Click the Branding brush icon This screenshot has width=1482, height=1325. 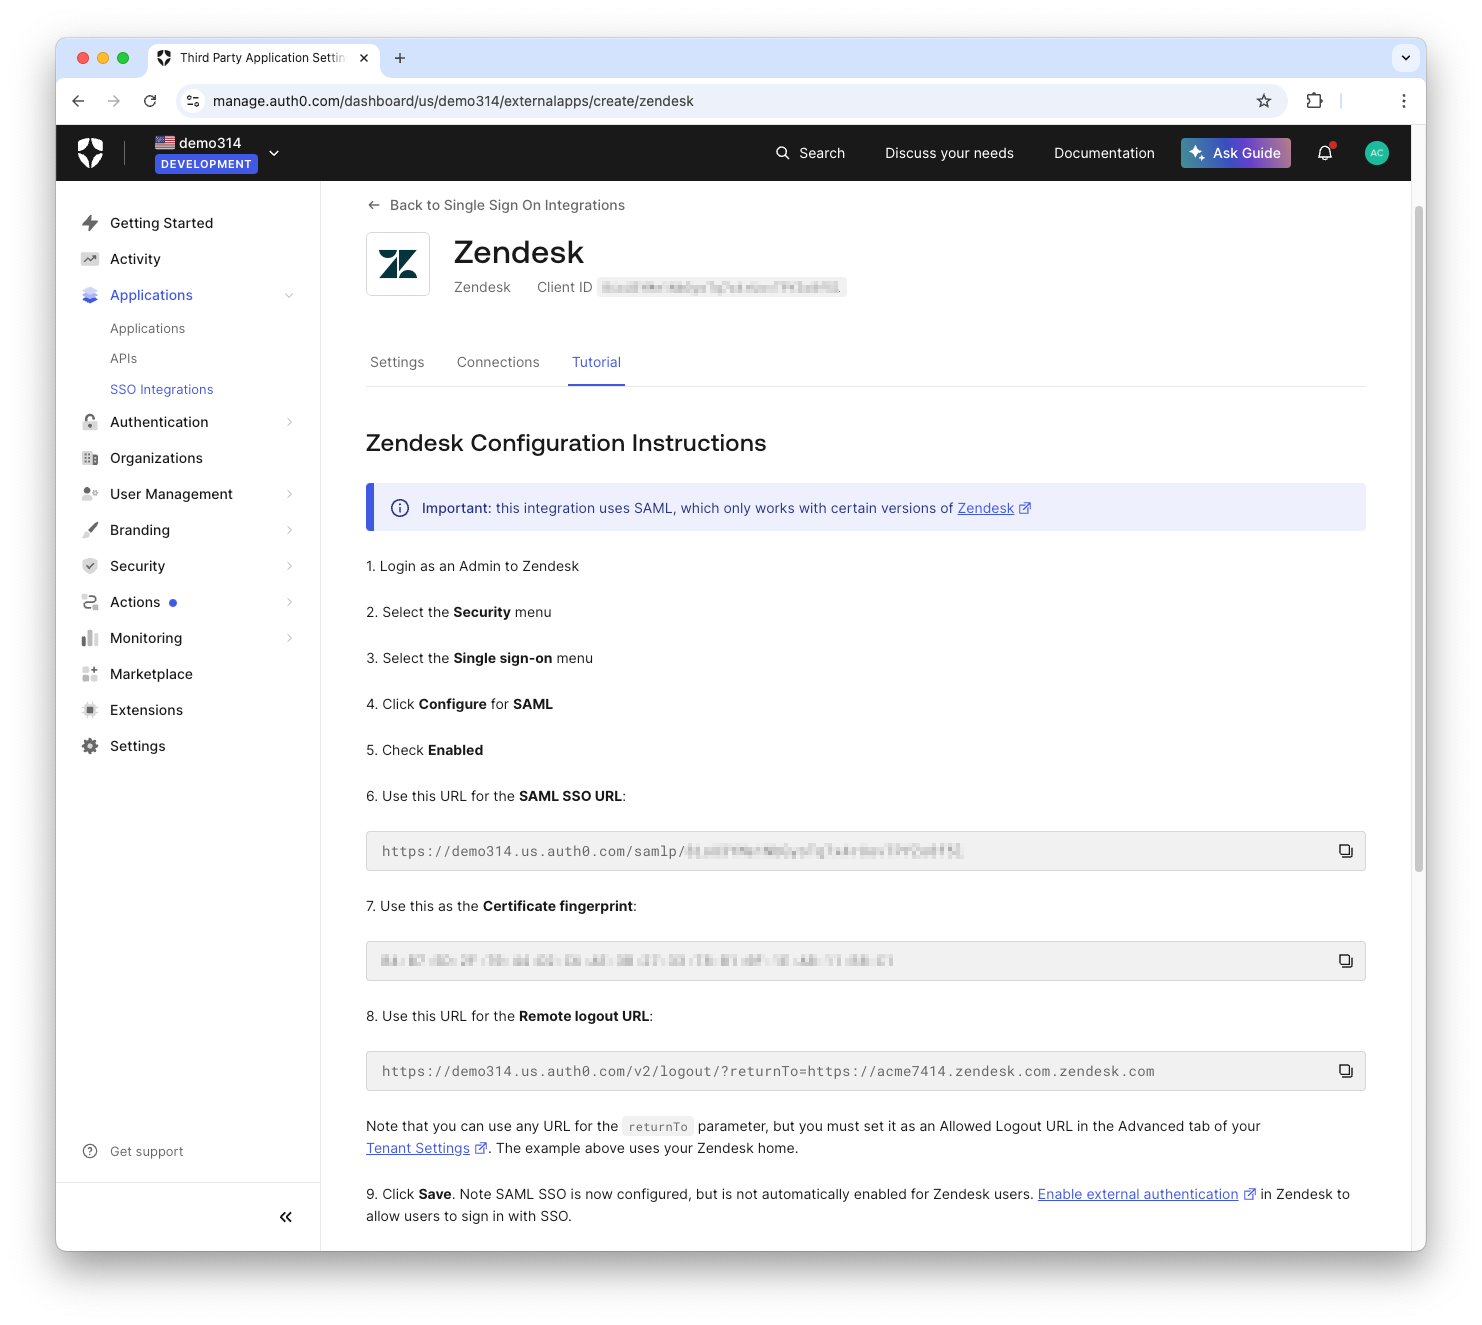pyautogui.click(x=90, y=530)
